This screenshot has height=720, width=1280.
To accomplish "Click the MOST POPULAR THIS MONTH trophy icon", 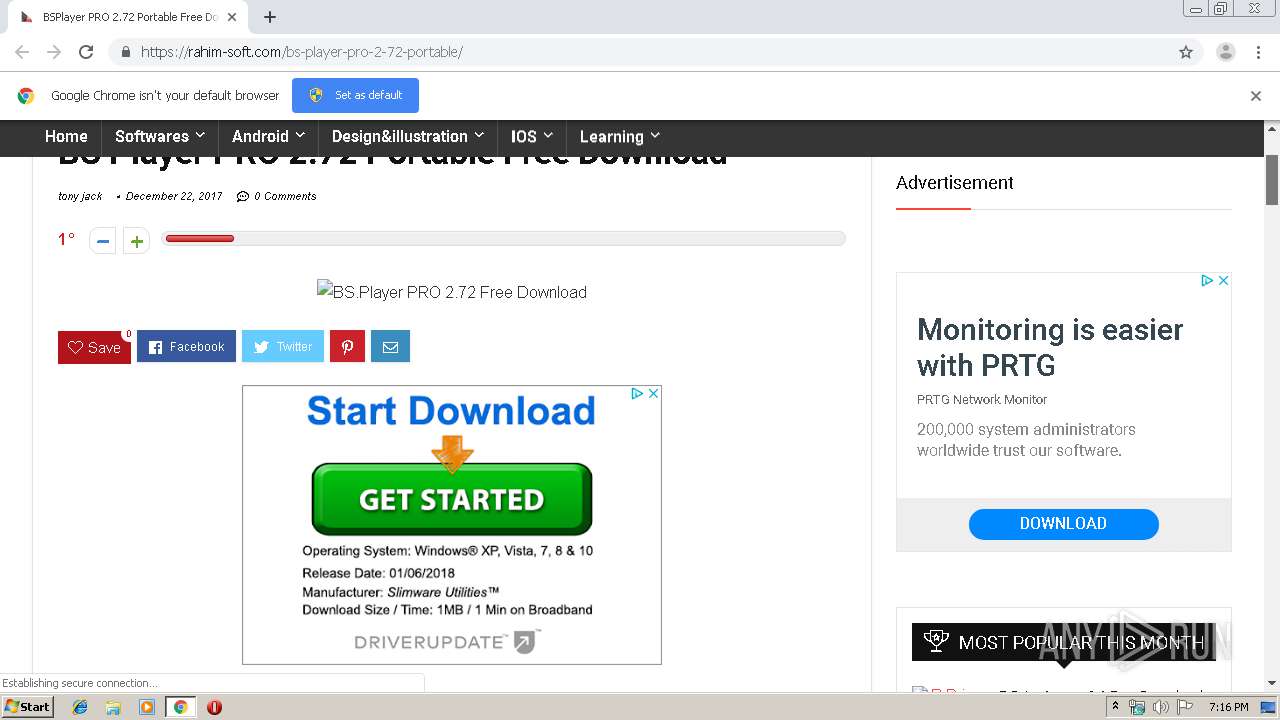I will (x=935, y=641).
